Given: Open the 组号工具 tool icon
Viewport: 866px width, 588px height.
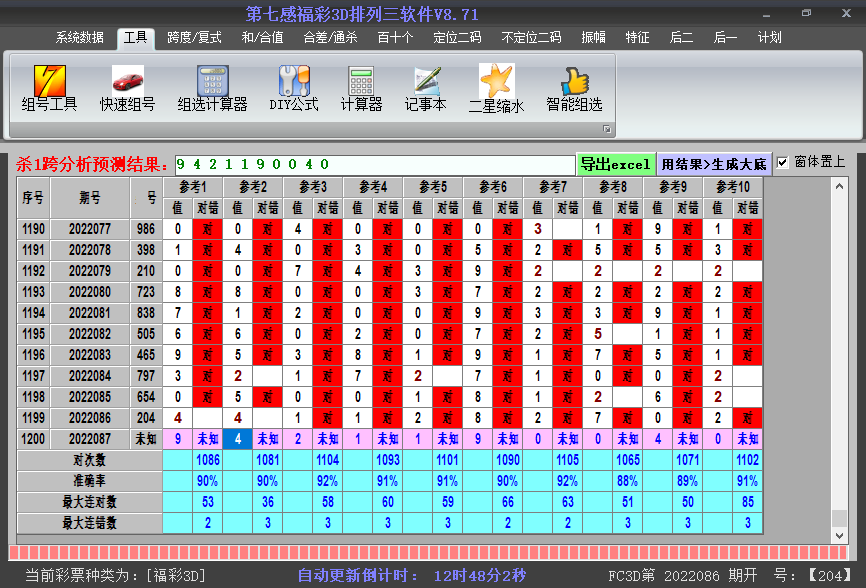Looking at the screenshot, I should click(x=49, y=88).
